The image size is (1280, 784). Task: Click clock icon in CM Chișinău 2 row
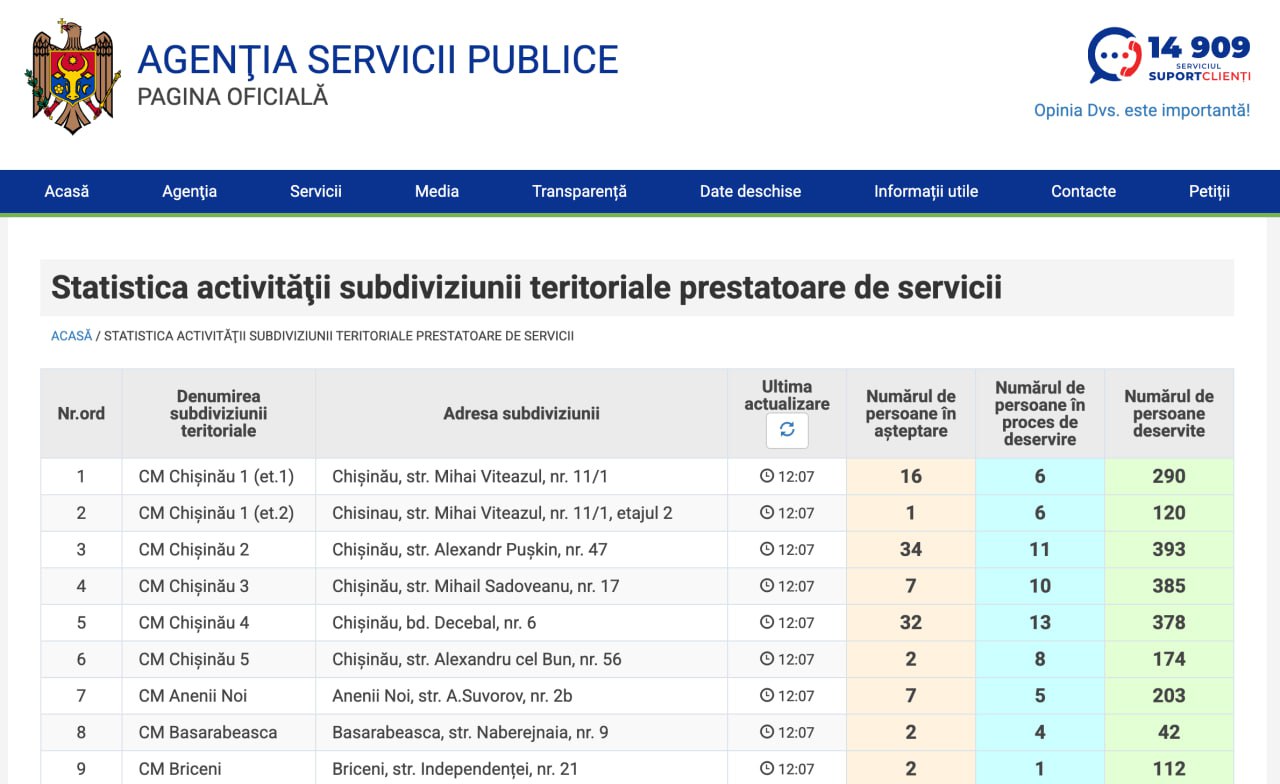[767, 549]
